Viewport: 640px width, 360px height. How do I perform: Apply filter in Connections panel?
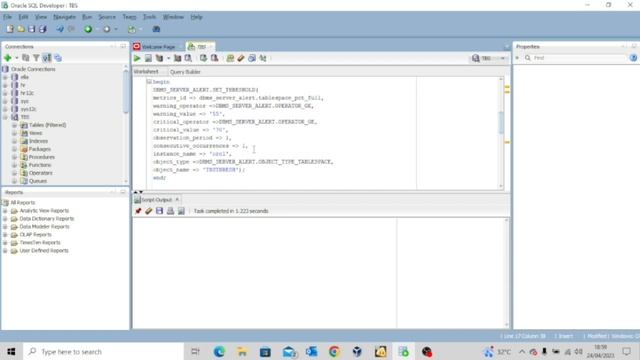click(36, 58)
